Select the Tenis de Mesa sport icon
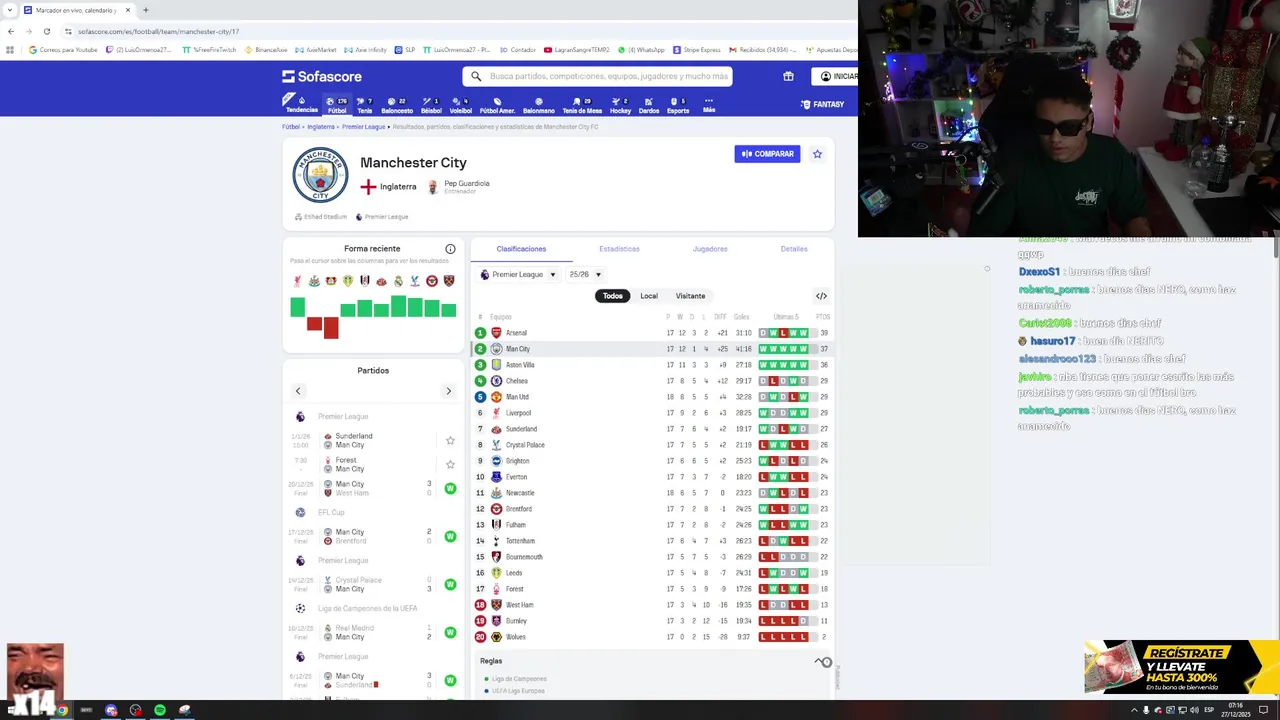 click(x=582, y=105)
